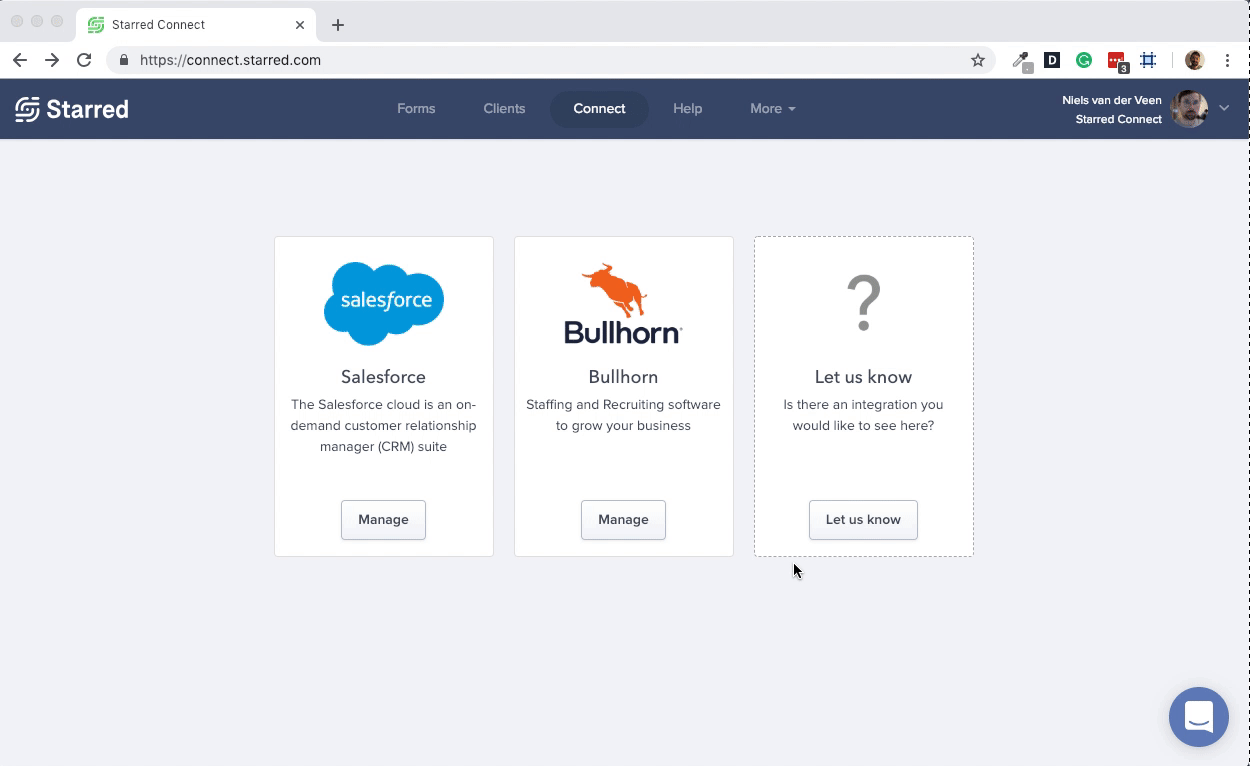Go to the Clients section
The image size is (1250, 766).
[504, 109]
